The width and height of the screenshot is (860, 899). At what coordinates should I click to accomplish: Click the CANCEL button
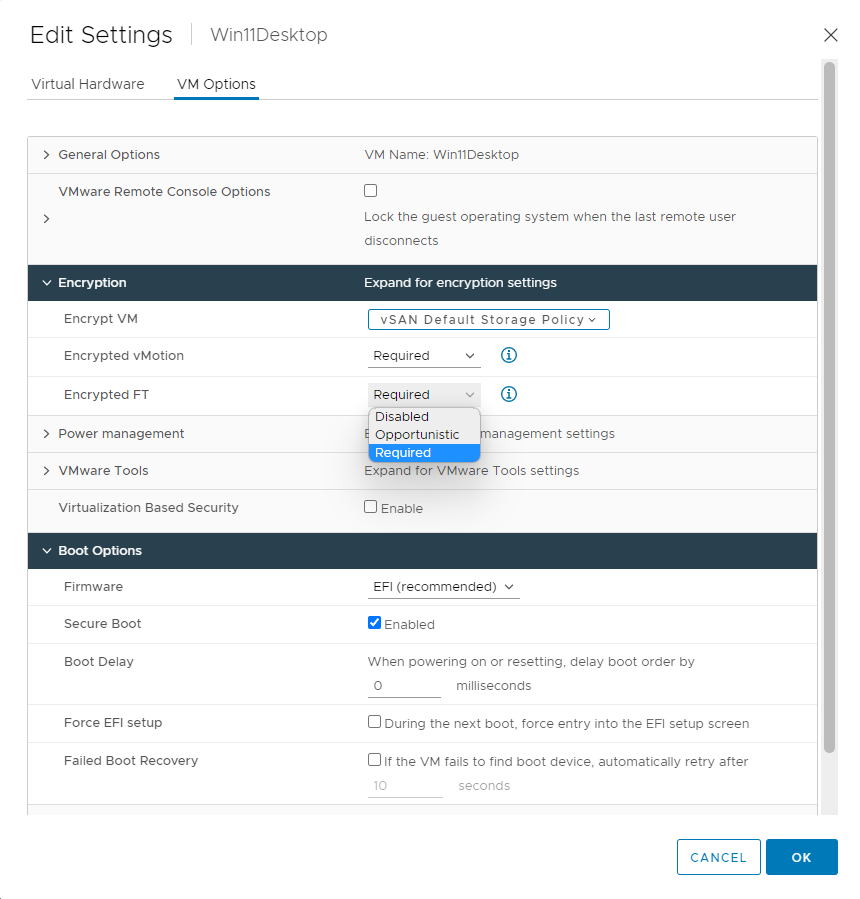[718, 857]
